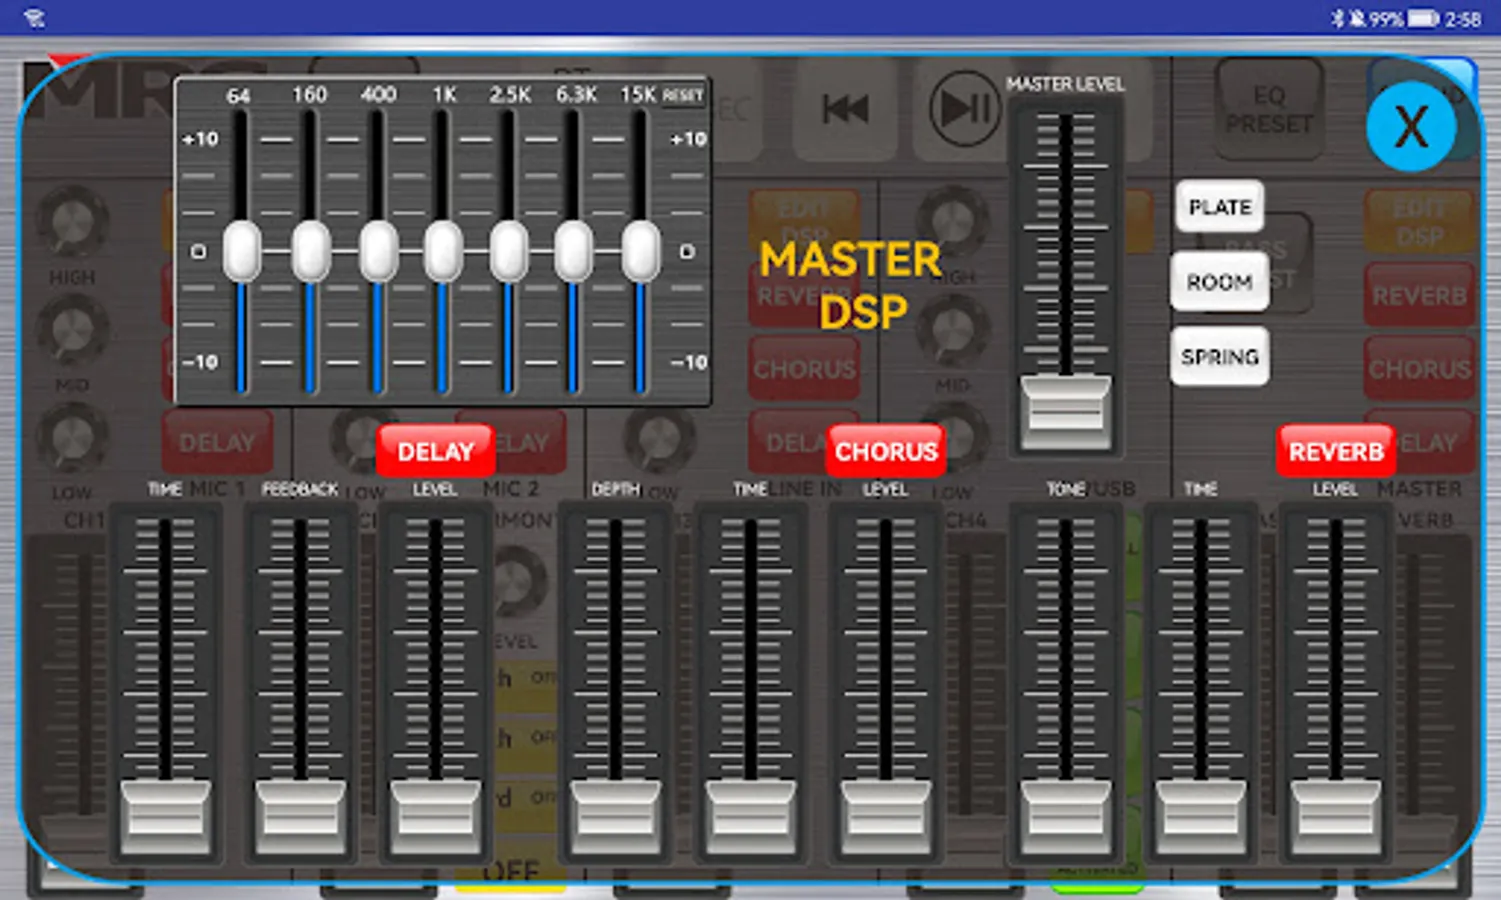Toggle the red REVERB effect button

(1335, 452)
